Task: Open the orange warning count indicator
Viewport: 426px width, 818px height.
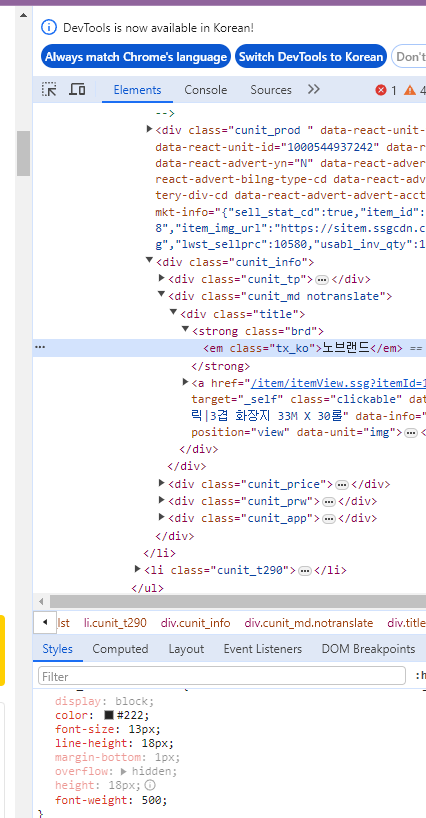Action: pos(415,90)
